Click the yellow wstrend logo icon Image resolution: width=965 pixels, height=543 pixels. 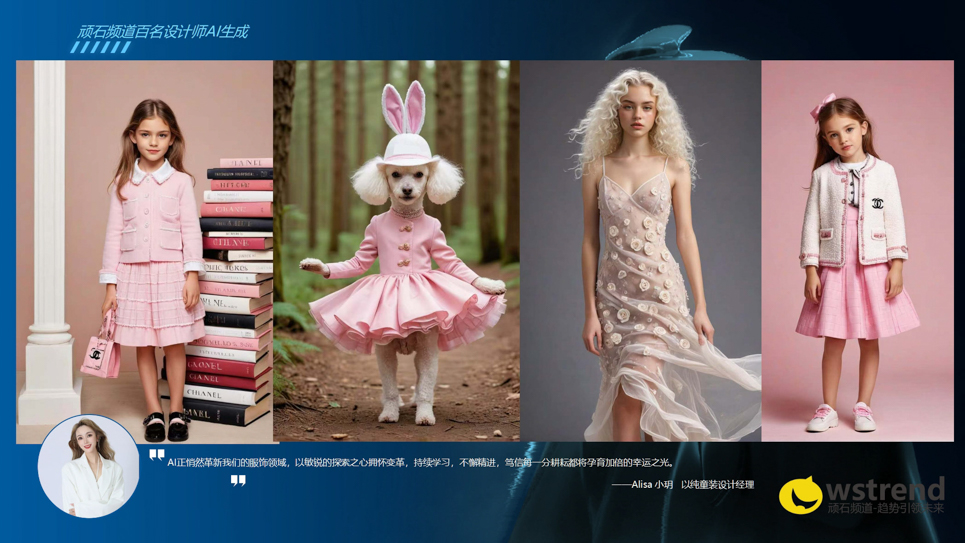point(800,494)
